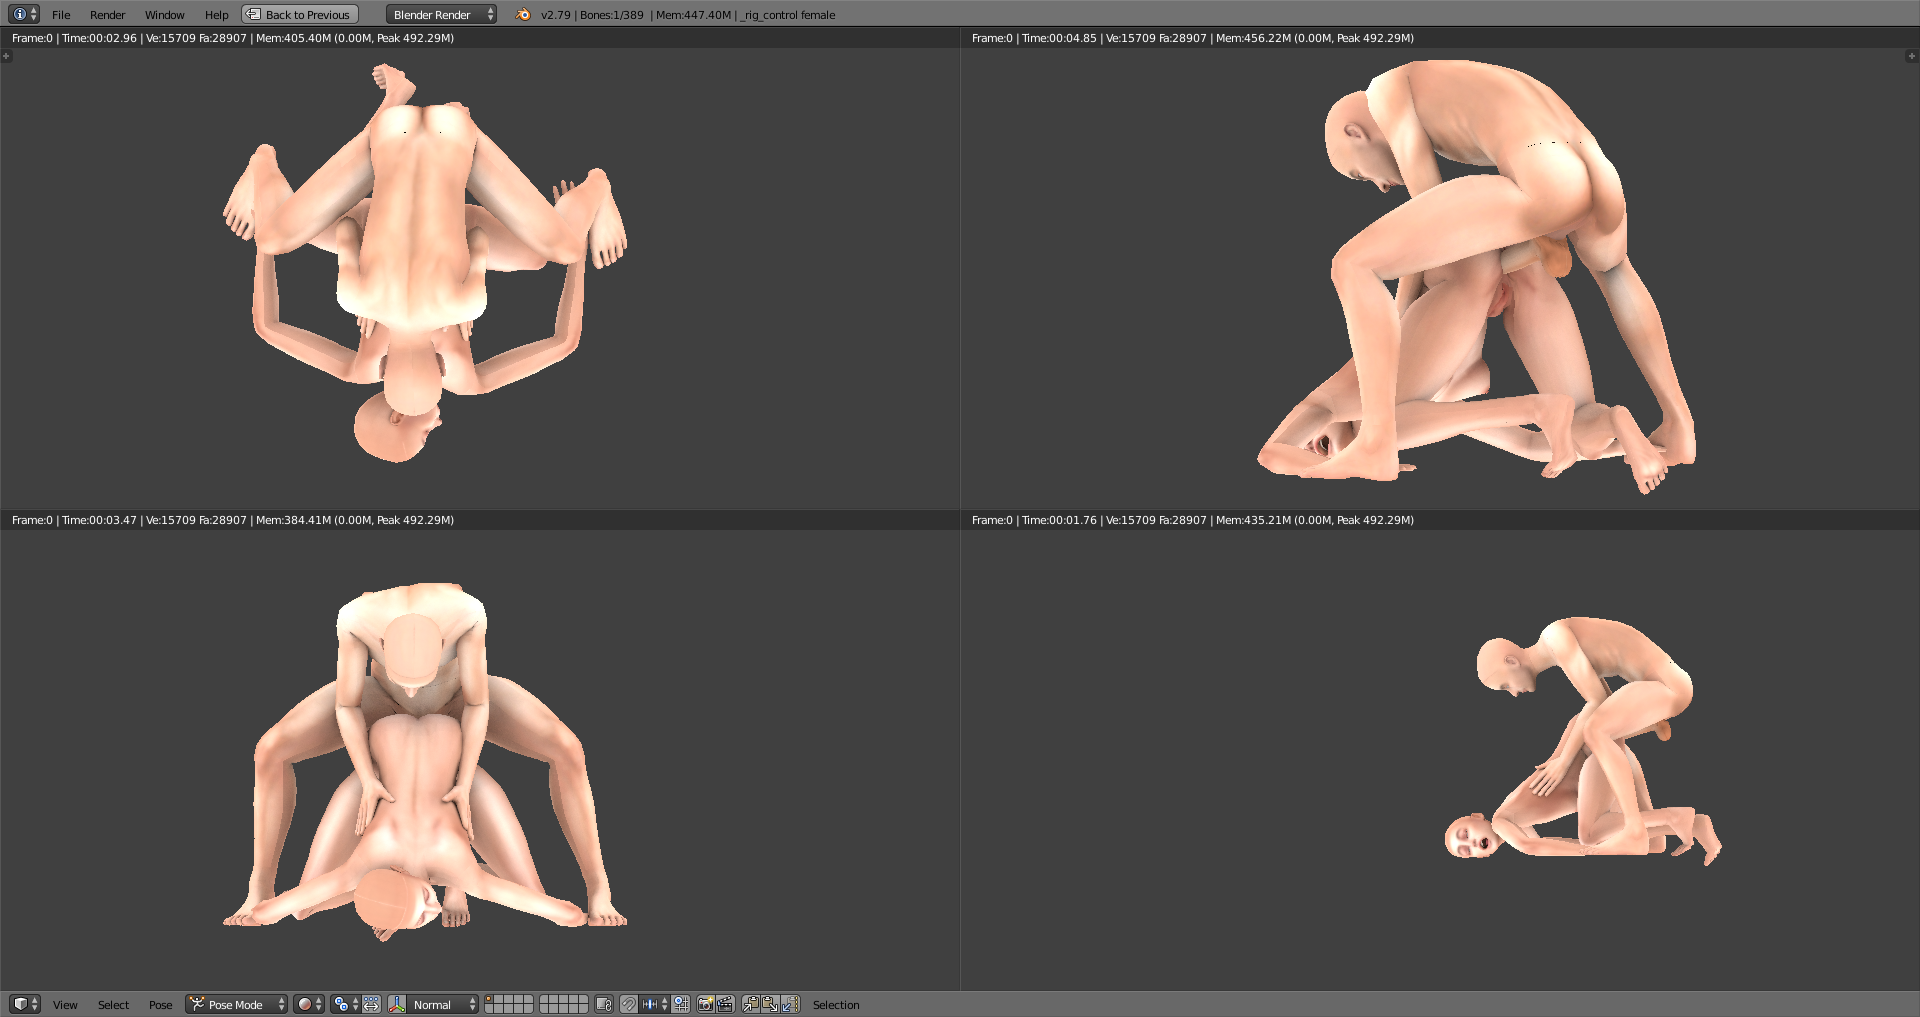Expand the plus widget in top-right render view

tap(1912, 56)
